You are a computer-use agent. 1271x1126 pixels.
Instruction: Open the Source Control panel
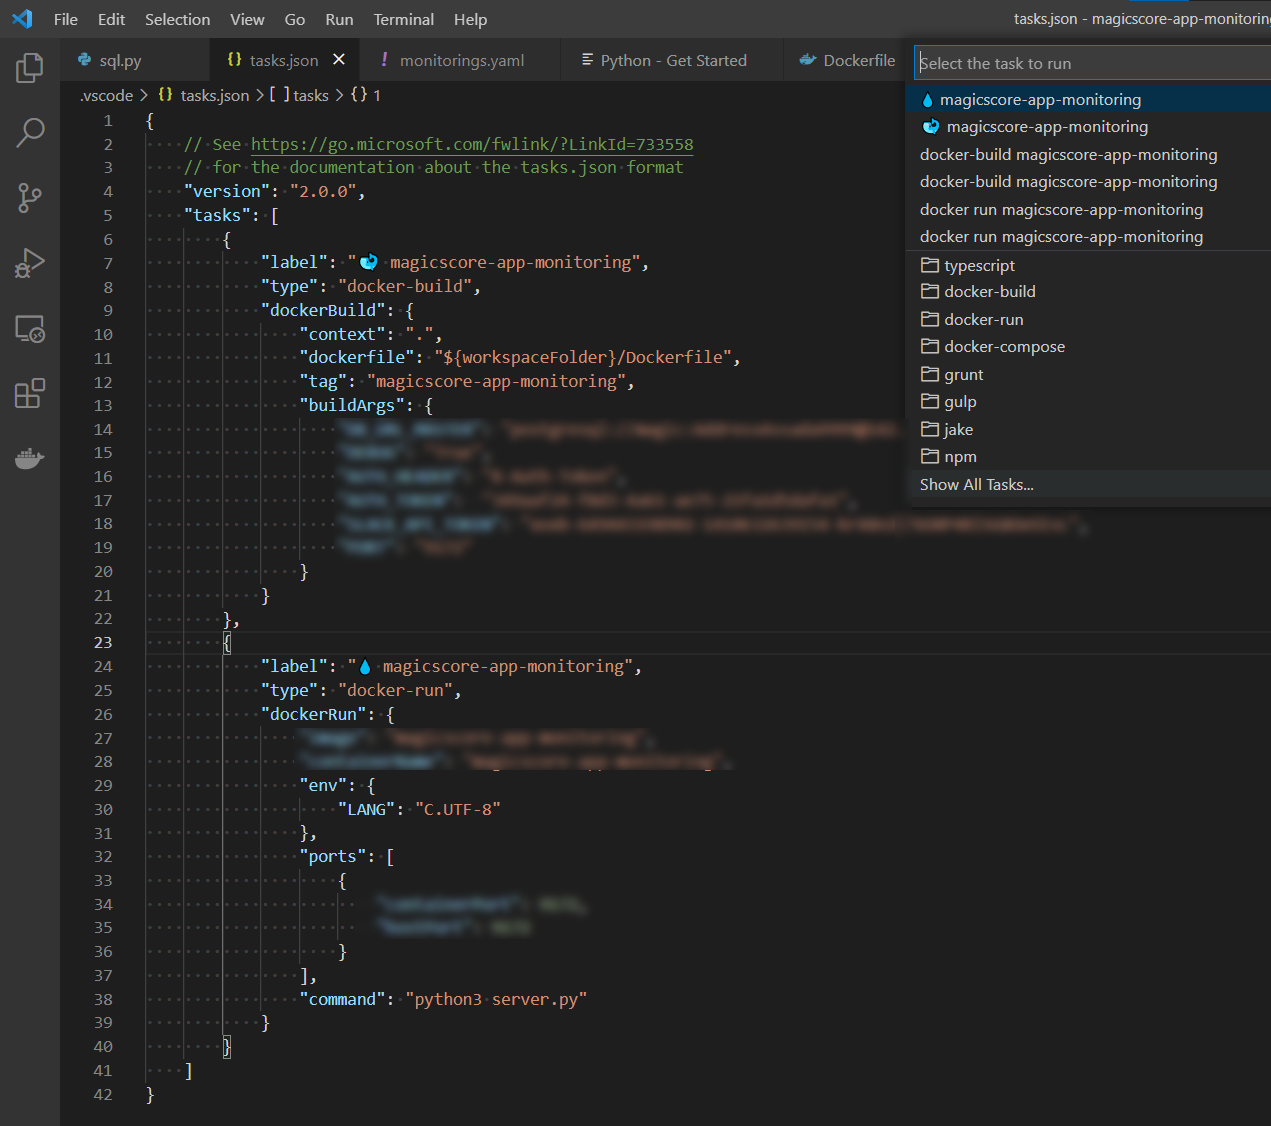[x=29, y=198]
